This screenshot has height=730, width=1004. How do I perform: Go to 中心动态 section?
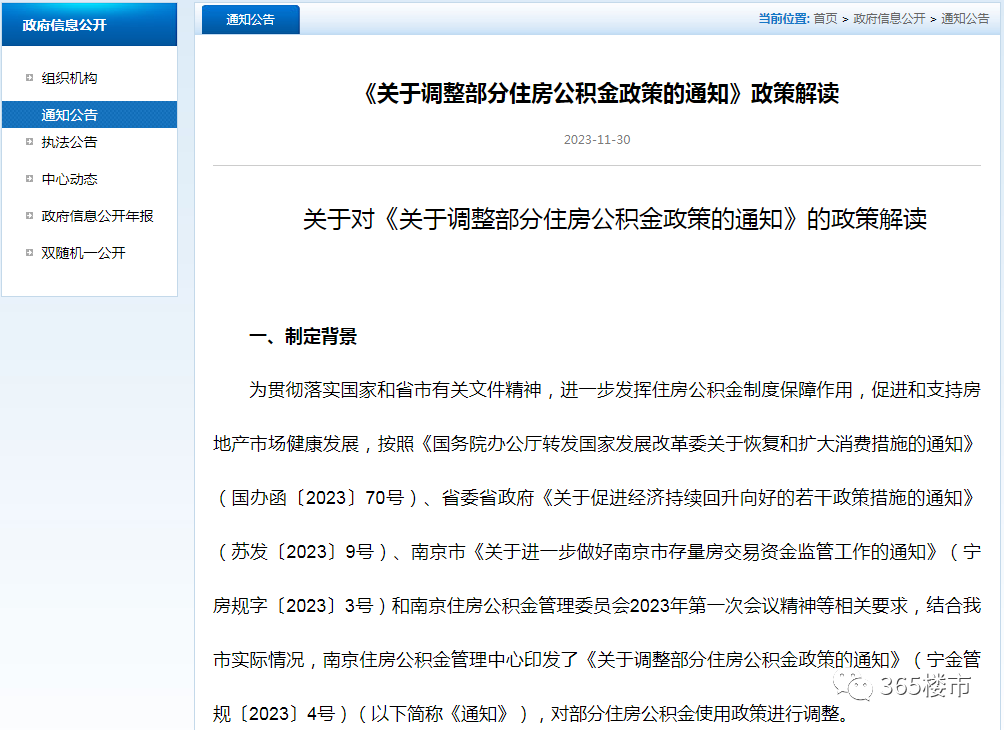(69, 179)
